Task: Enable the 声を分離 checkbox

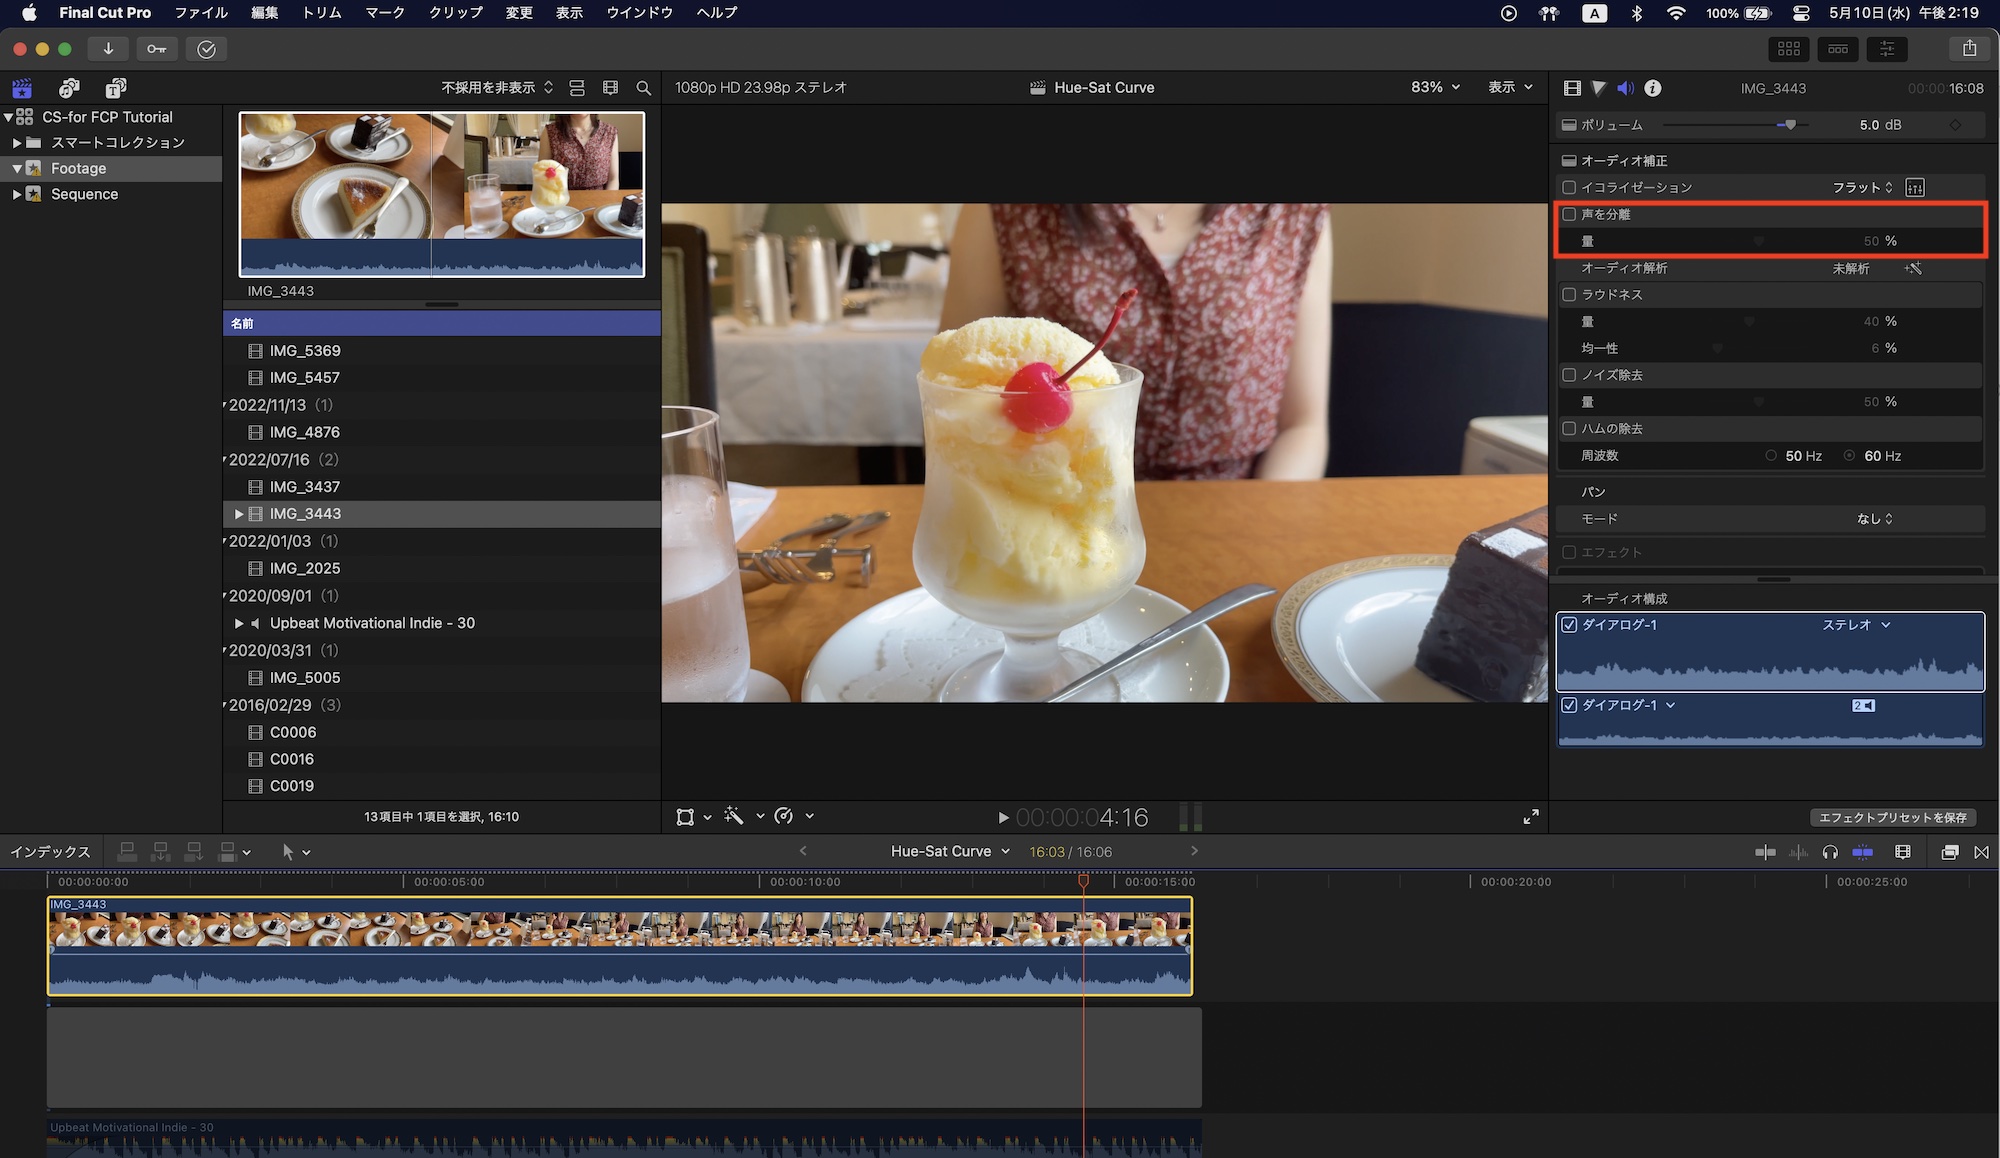Action: tap(1569, 214)
